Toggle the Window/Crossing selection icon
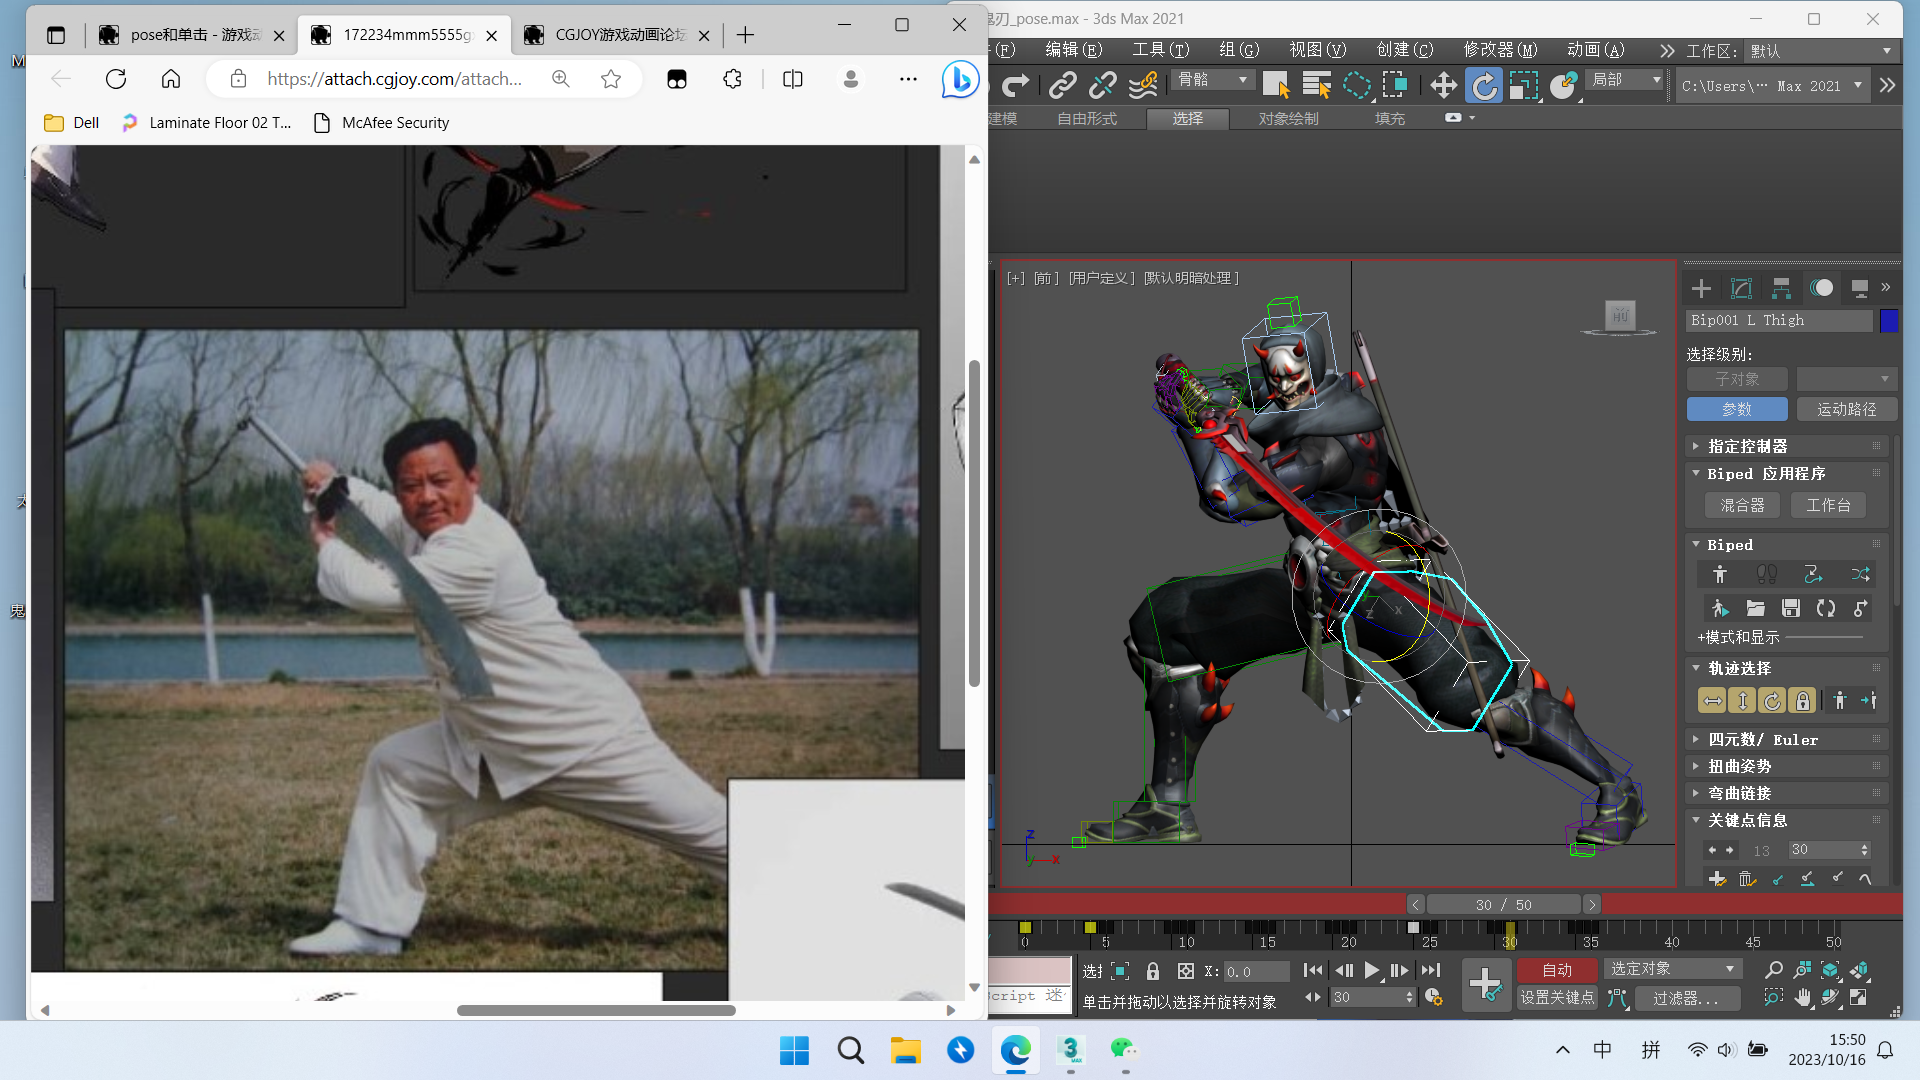This screenshot has width=1920, height=1080. pos(1395,86)
